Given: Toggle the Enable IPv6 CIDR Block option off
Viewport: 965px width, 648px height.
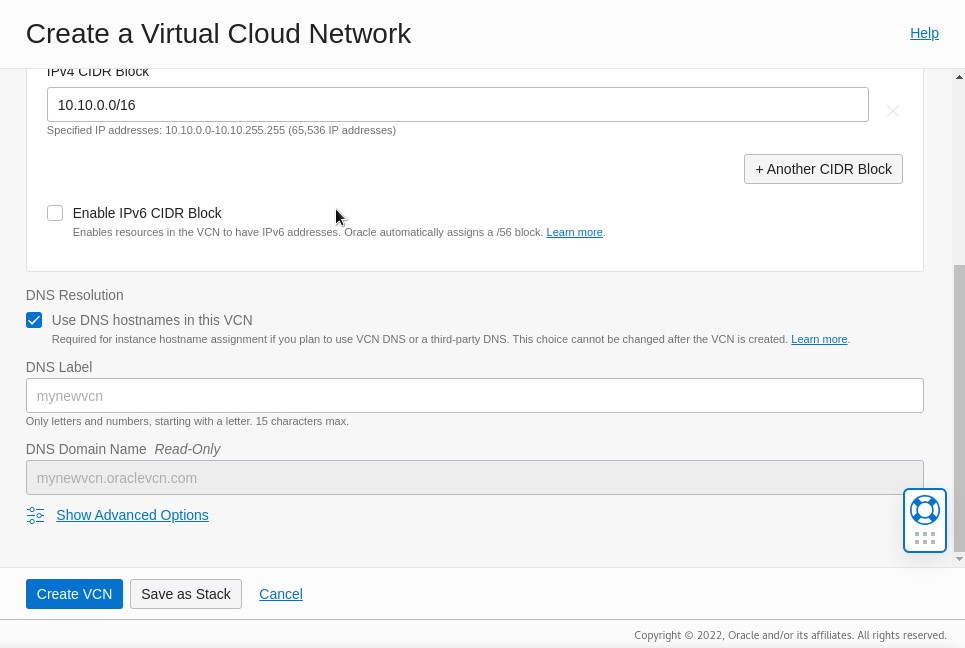Looking at the screenshot, I should 54,213.
